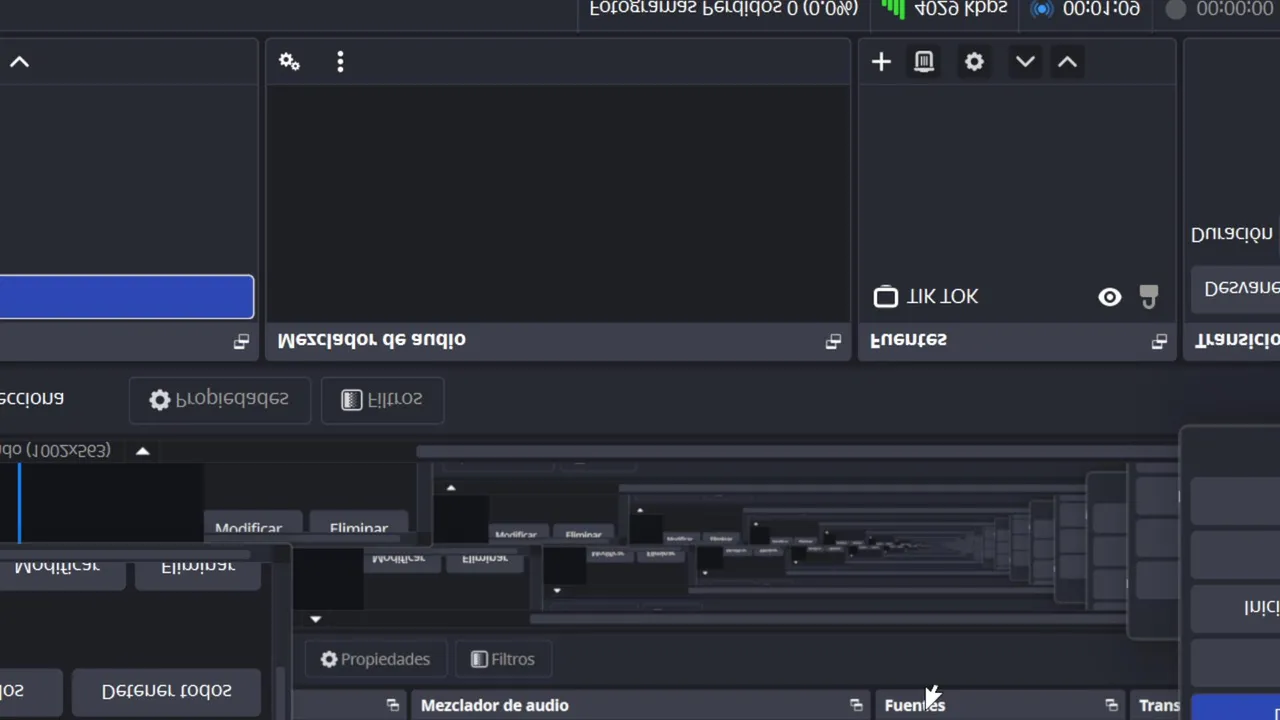Click the green bitrate bars status icon
The width and height of the screenshot is (1280, 720).
point(893,9)
